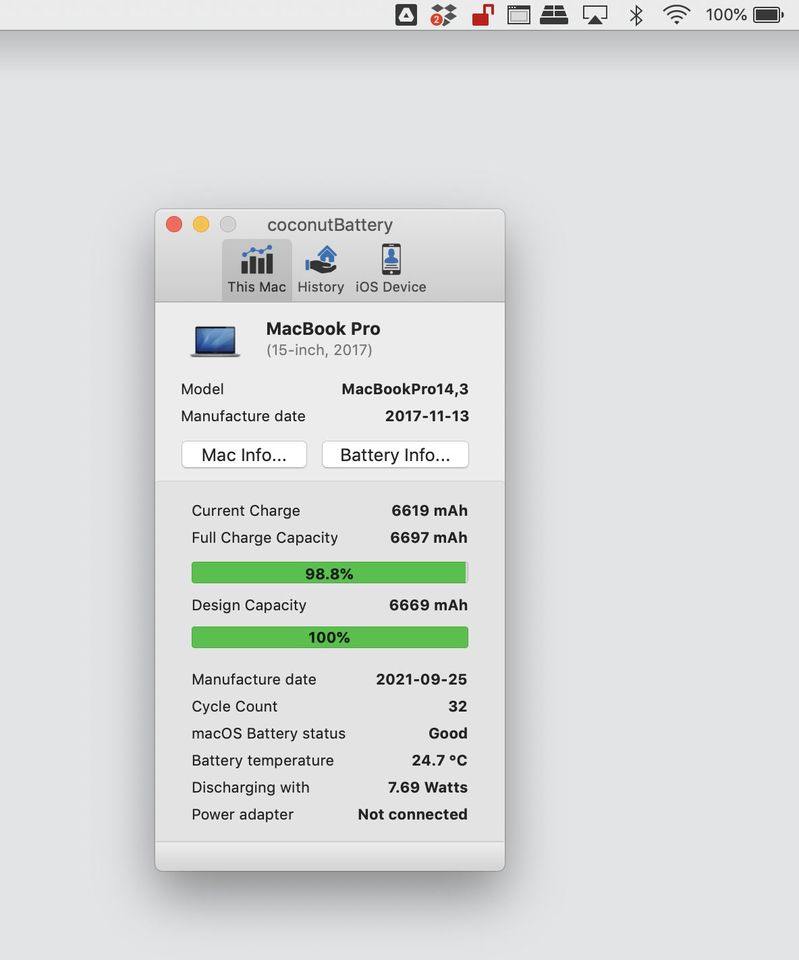The width and height of the screenshot is (799, 960).
Task: Open the AirPlay display menu
Action: pyautogui.click(x=595, y=15)
